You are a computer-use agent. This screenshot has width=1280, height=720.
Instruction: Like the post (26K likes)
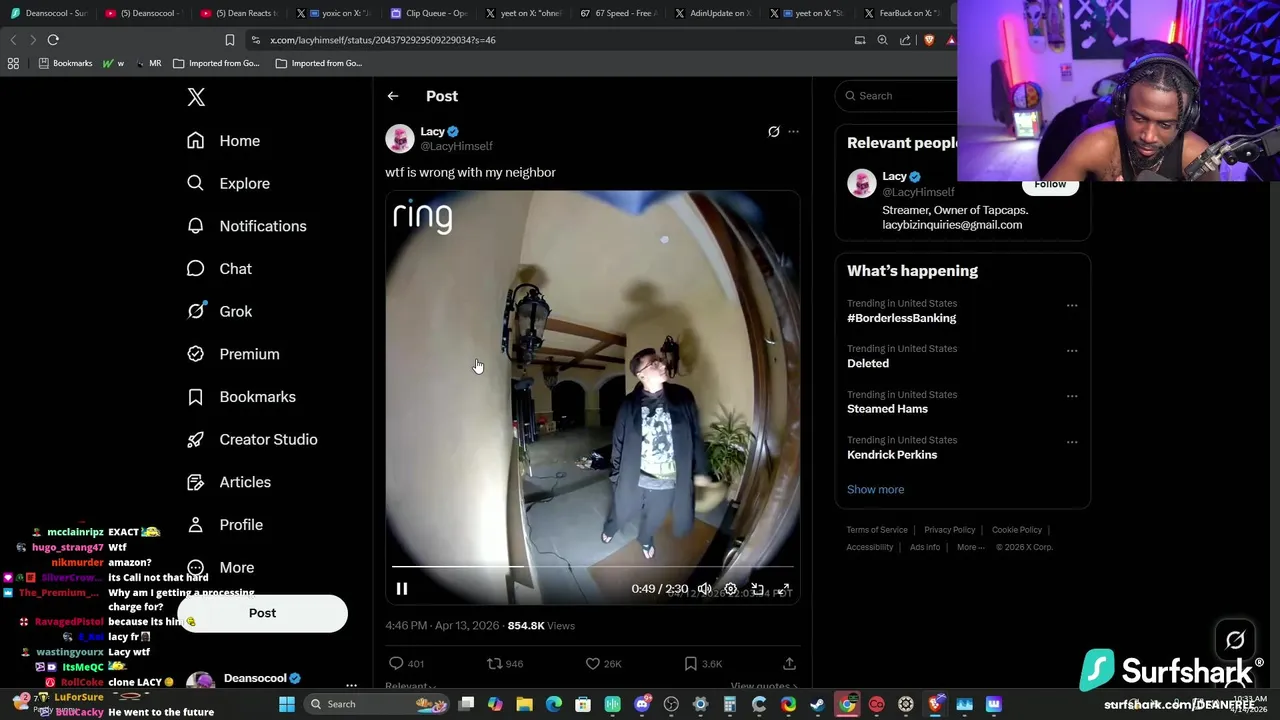[603, 664]
